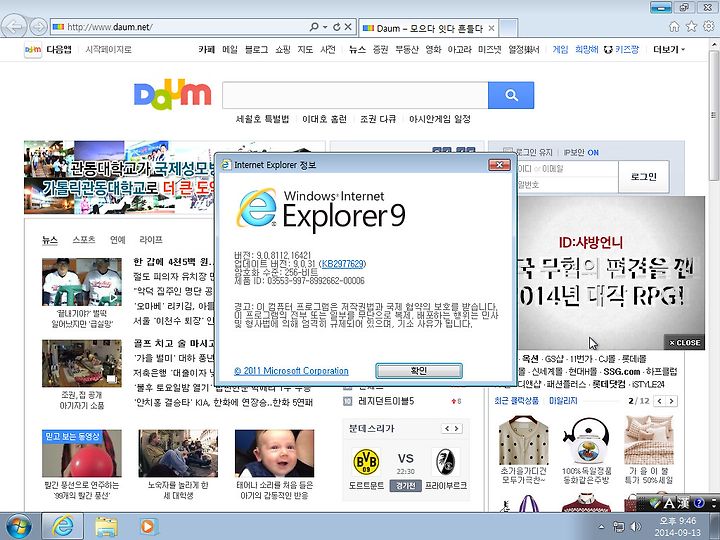Click Internet Explorer taskbar icon
720x540 pixels.
click(x=62, y=526)
